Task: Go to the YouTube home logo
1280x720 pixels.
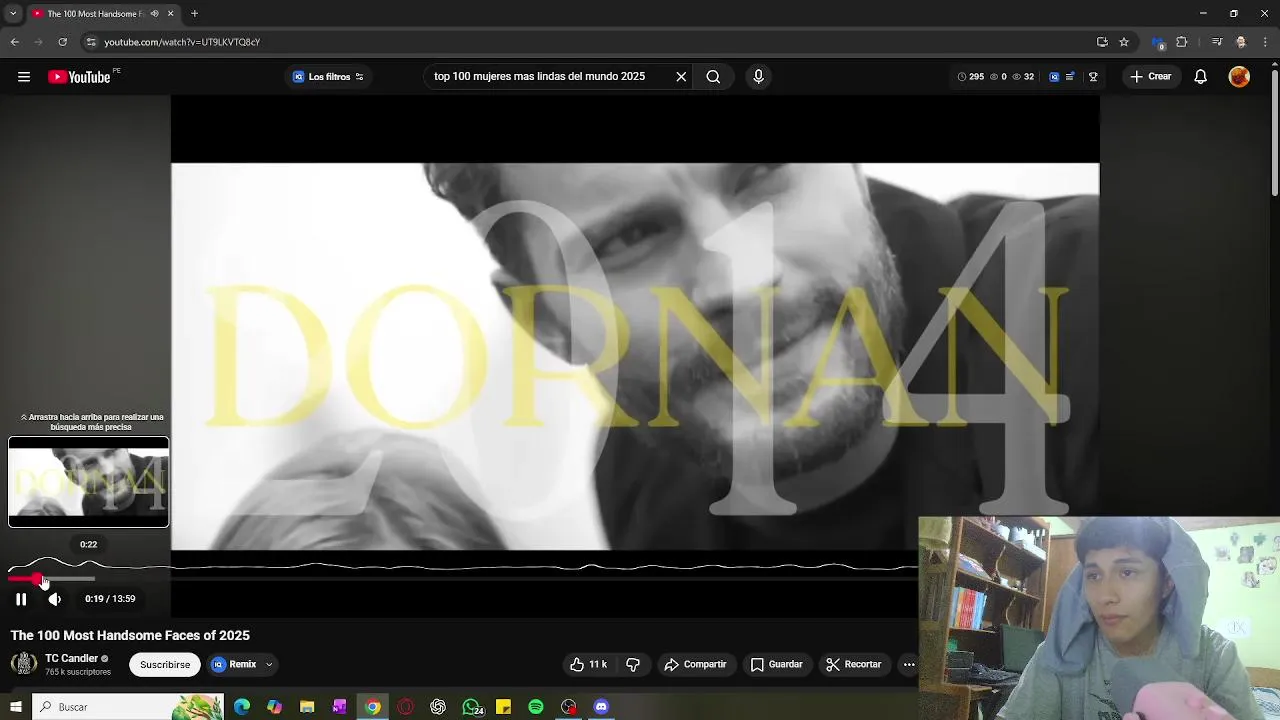Action: 79,77
